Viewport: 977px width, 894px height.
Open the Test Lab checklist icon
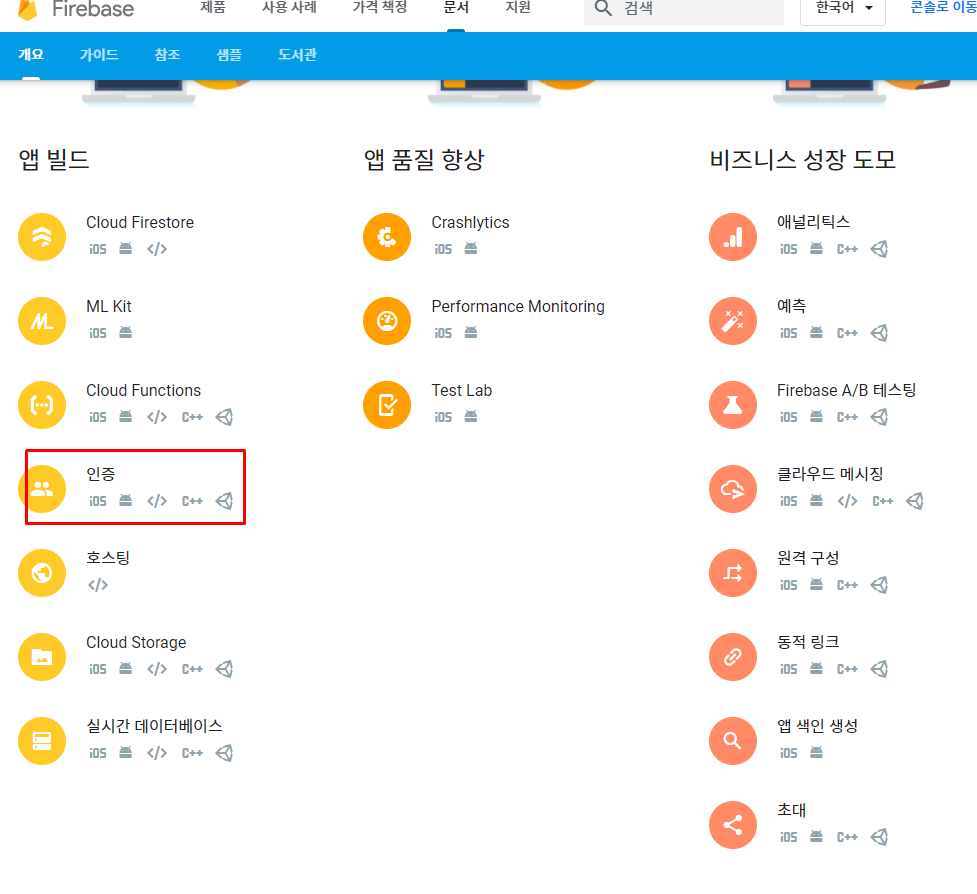pos(387,405)
